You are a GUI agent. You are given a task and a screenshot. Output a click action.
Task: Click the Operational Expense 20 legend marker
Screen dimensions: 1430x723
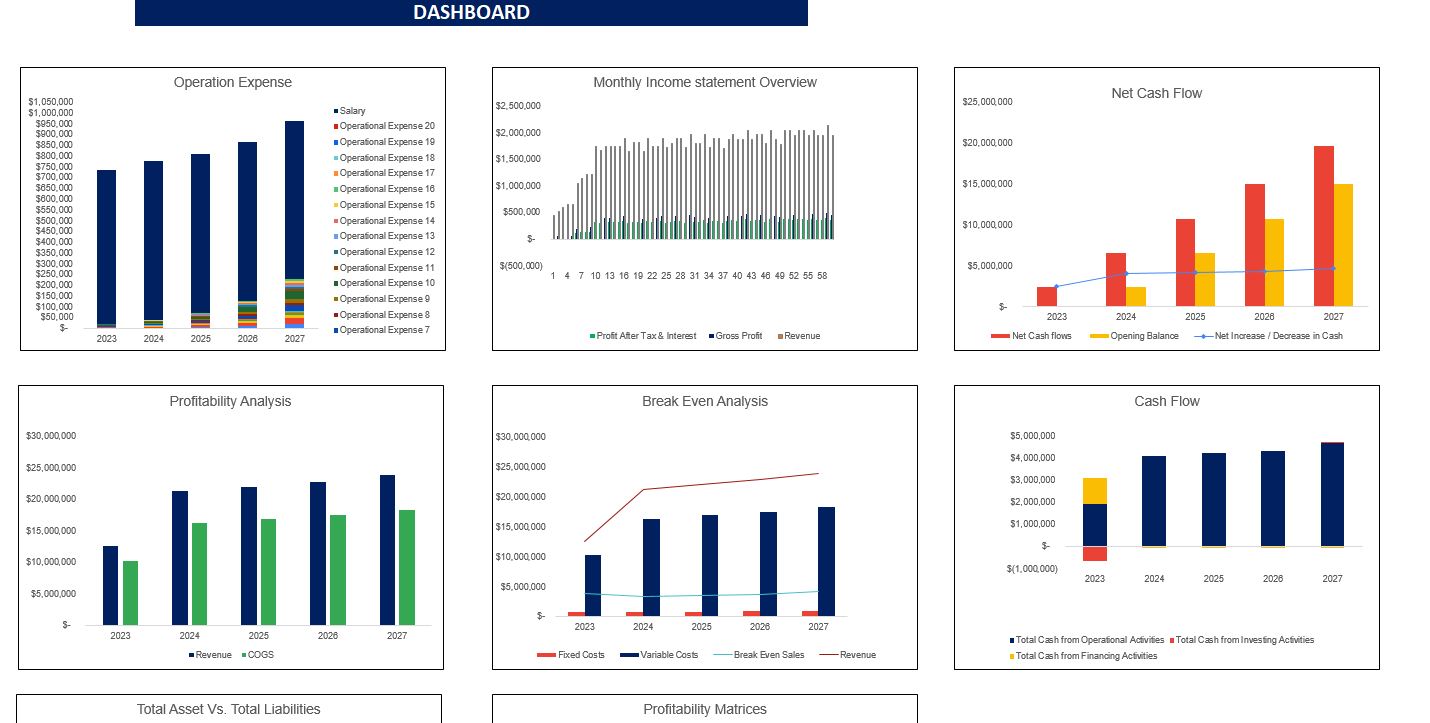click(x=335, y=125)
